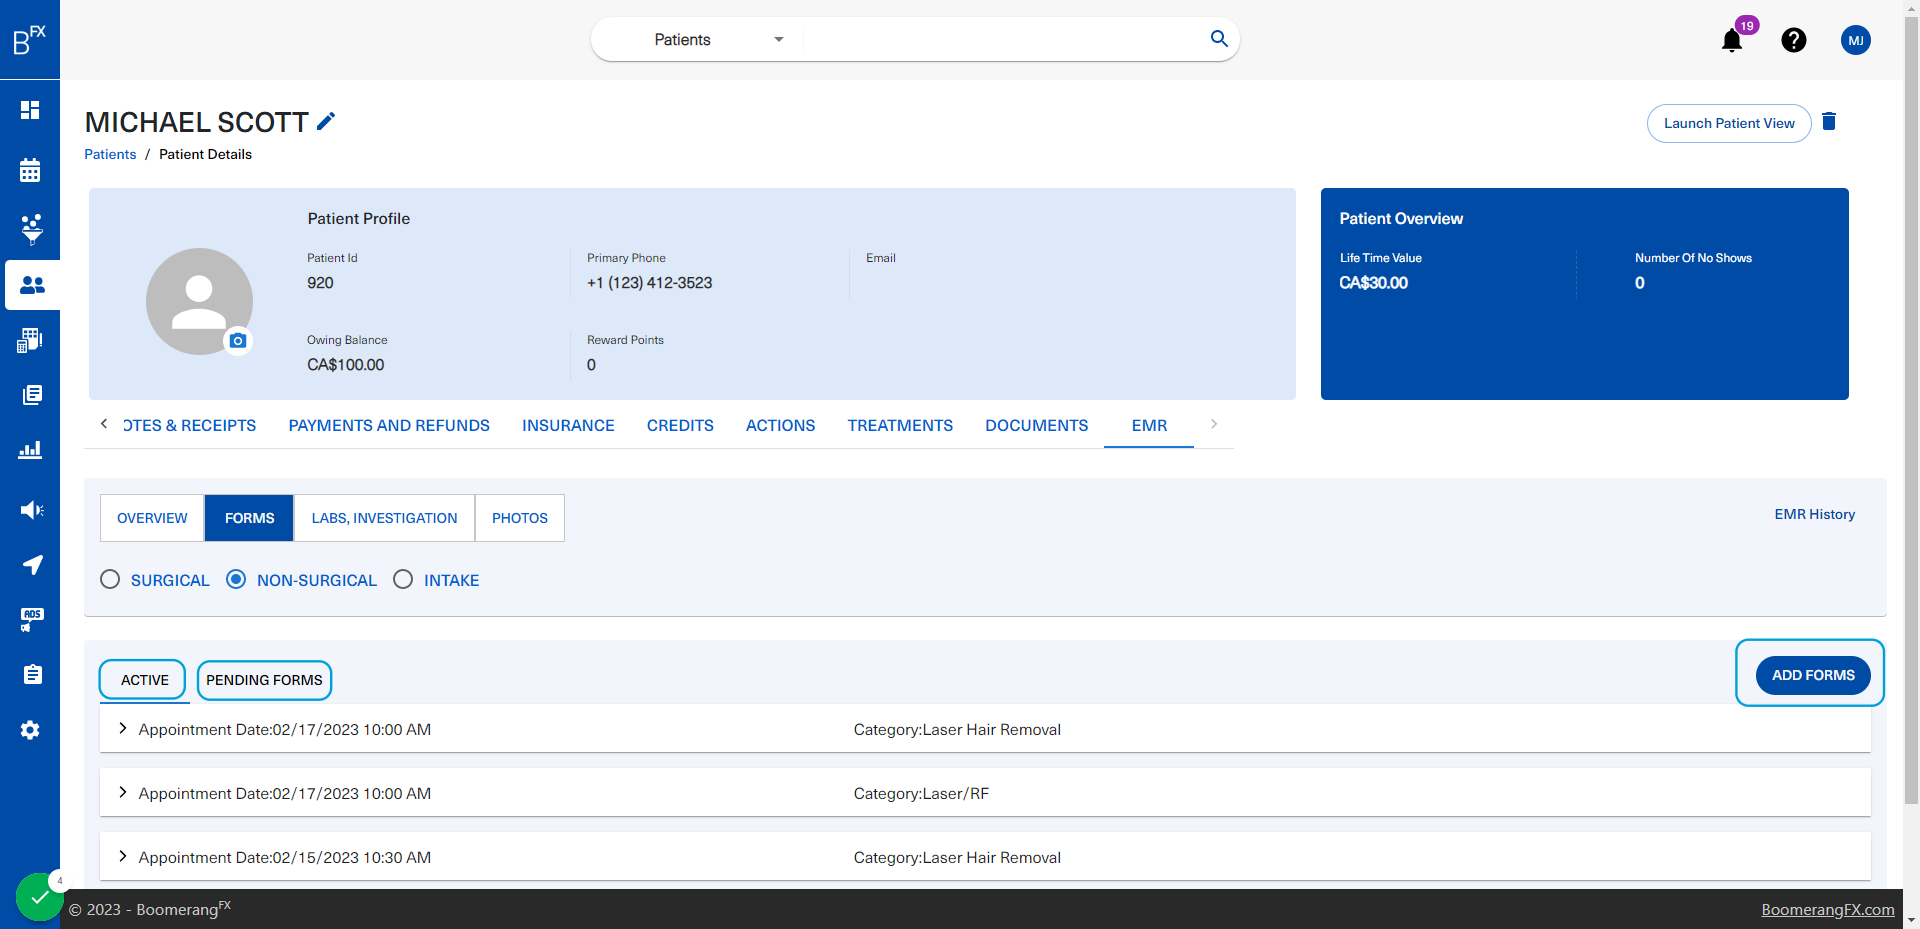Open the PAYMENTS AND REFUNDS tab

click(389, 425)
